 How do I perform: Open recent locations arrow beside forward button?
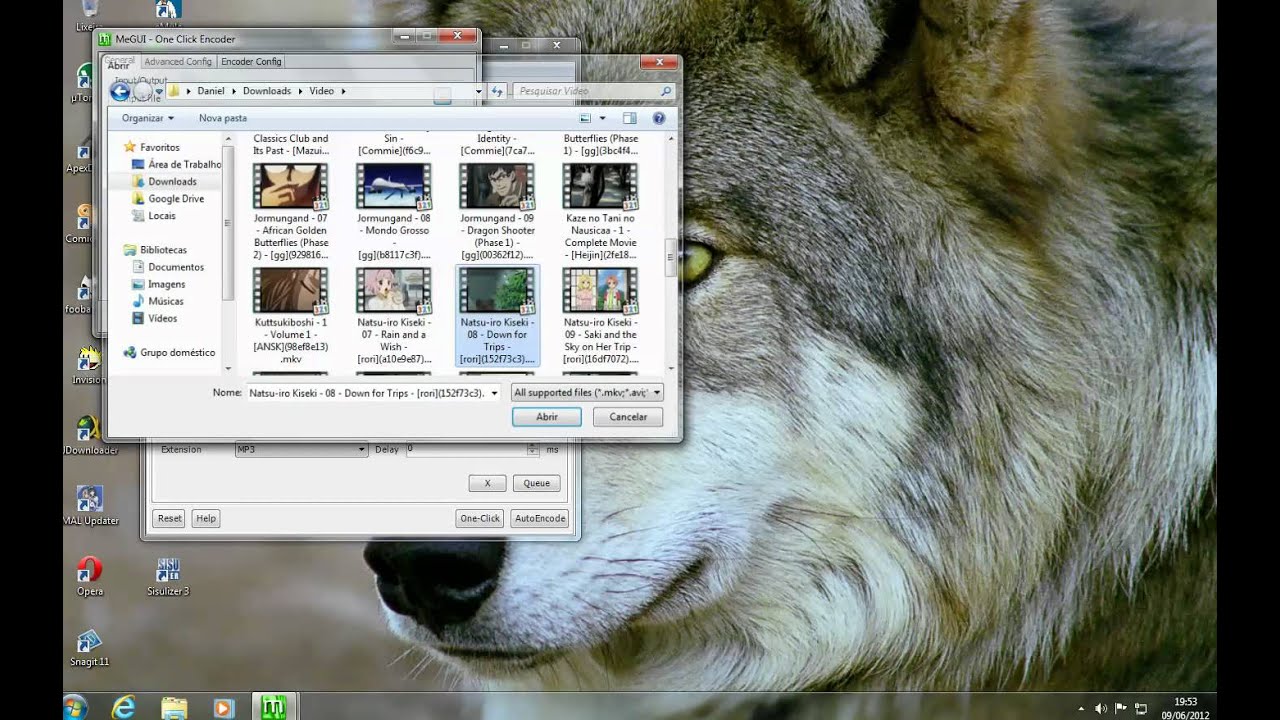click(x=159, y=92)
